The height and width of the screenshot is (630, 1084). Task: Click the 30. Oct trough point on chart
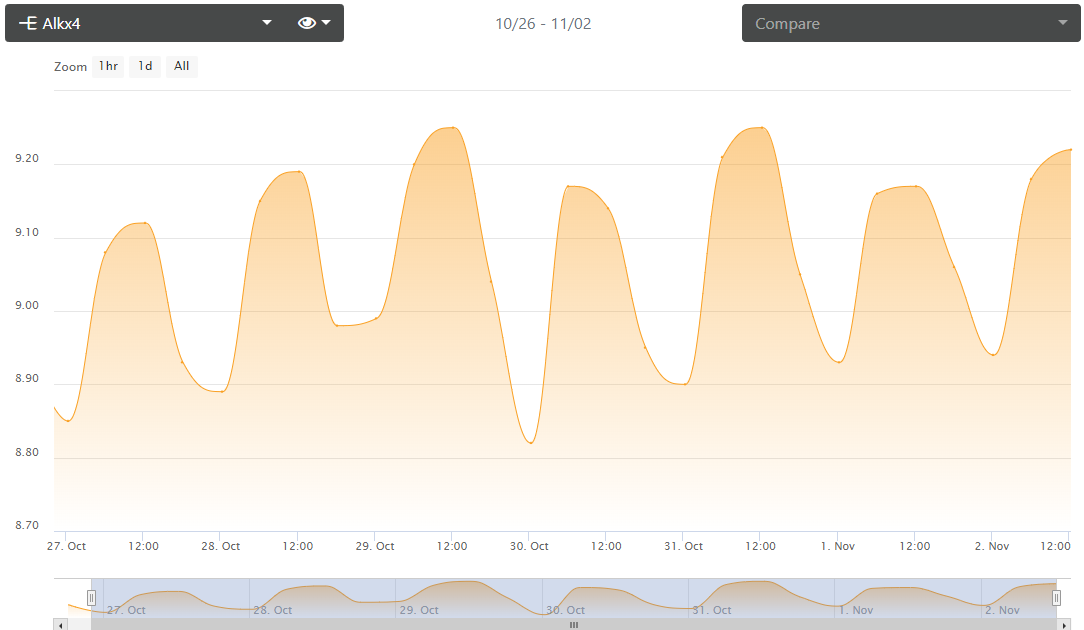coord(530,442)
